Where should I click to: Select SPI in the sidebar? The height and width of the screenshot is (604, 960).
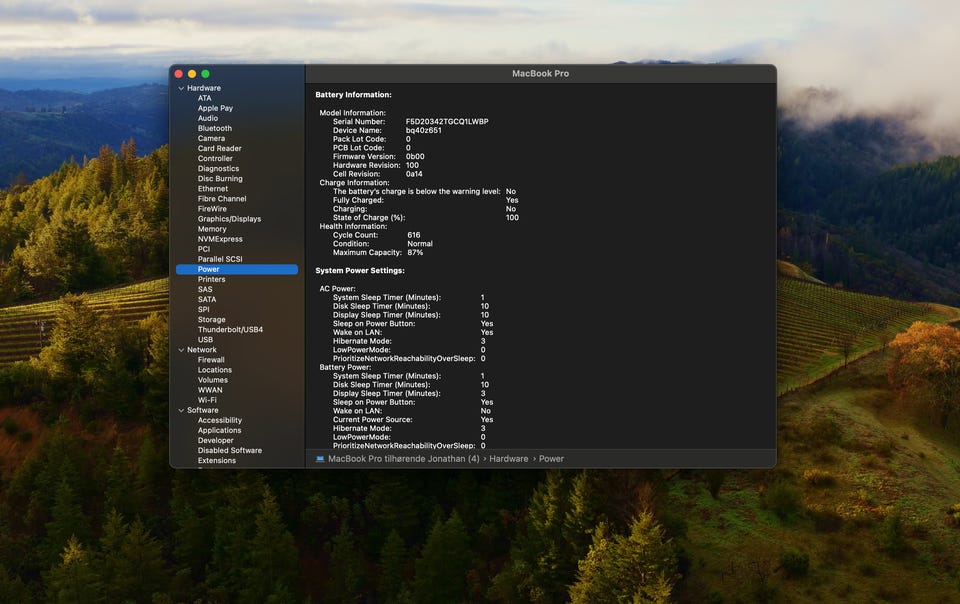pyautogui.click(x=203, y=310)
